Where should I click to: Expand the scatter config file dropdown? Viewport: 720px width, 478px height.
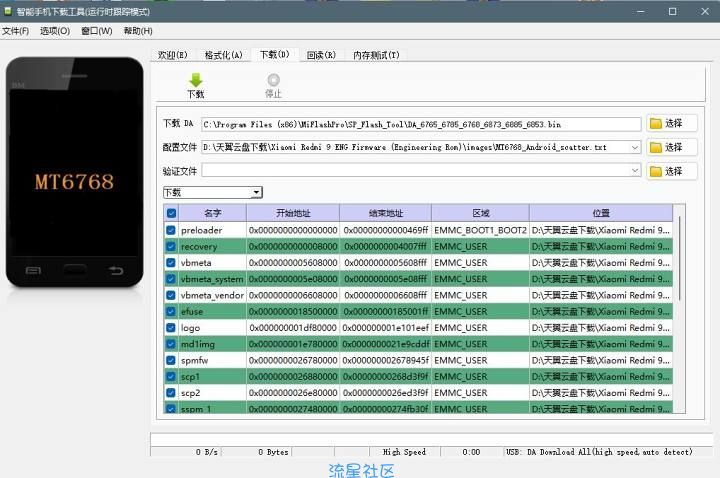click(x=635, y=147)
